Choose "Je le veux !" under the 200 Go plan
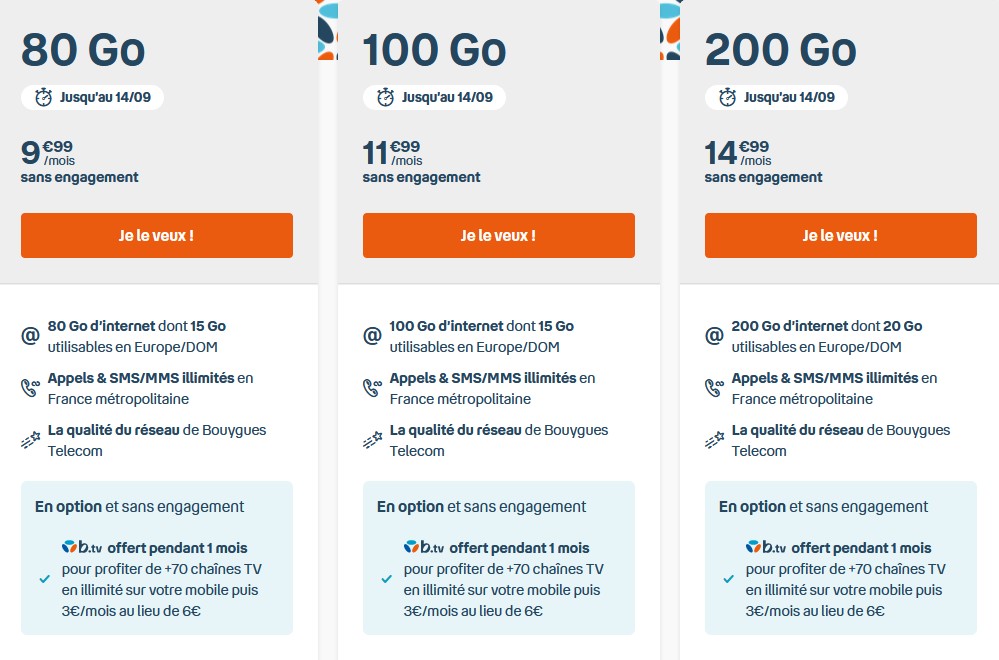Image resolution: width=999 pixels, height=660 pixels. (840, 236)
